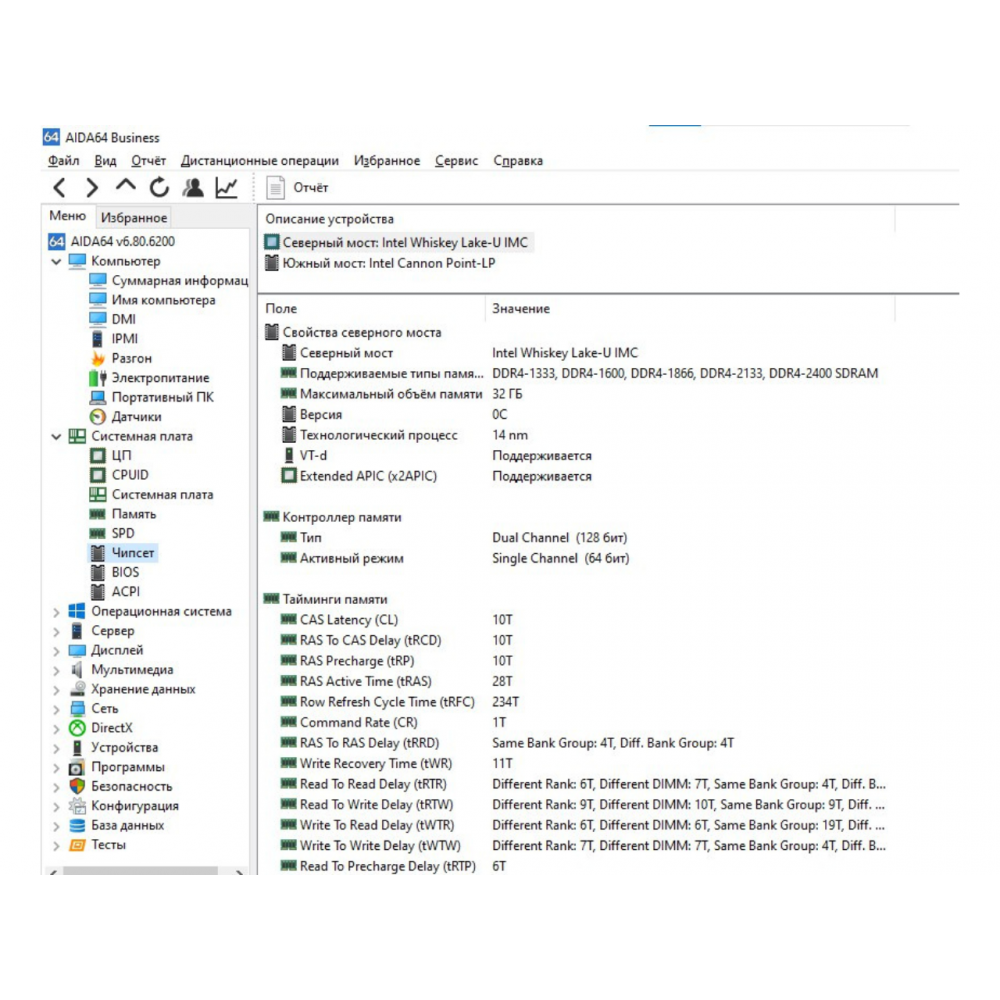Expand the Устройства tree node
Screen dimensions: 1000x1000
56,748
